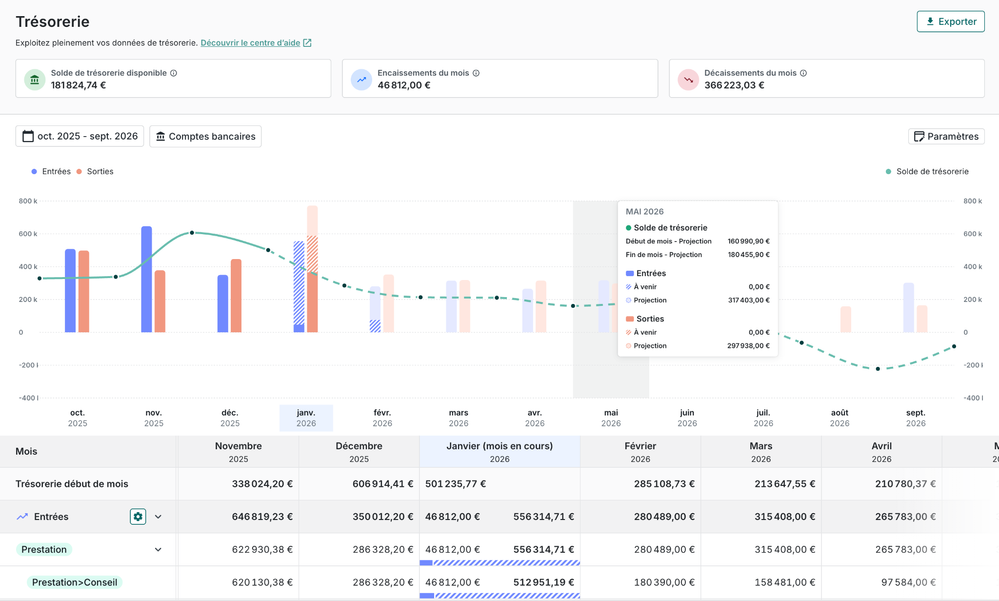This screenshot has width=999, height=601.
Task: Open settings gear in Entrées row
Action: pyautogui.click(x=138, y=517)
